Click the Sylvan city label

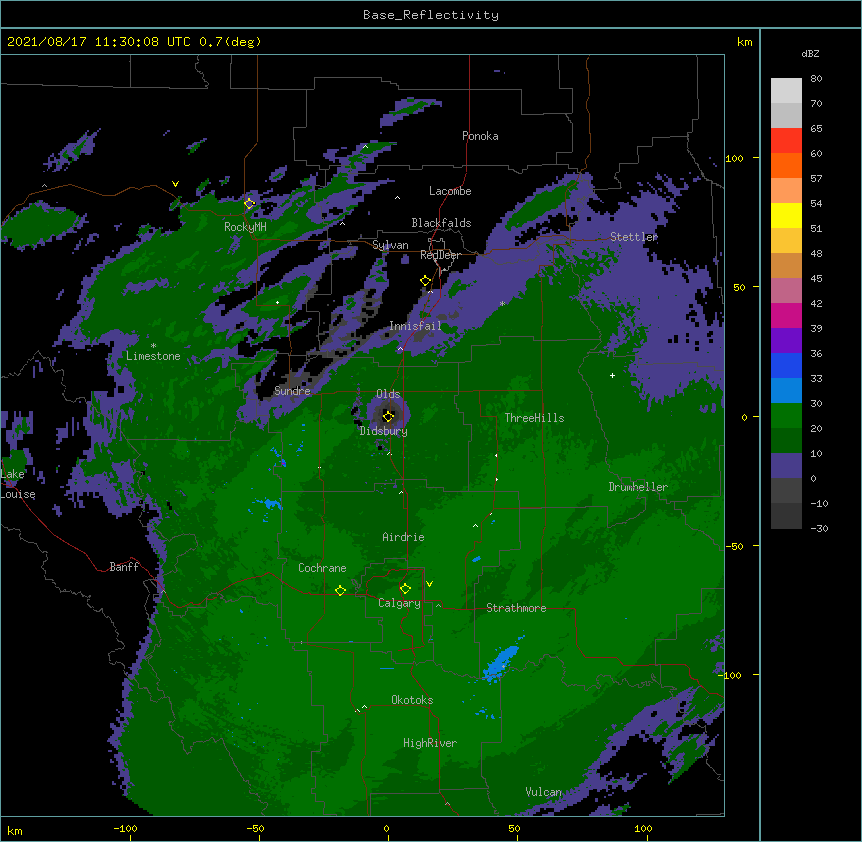tap(390, 245)
